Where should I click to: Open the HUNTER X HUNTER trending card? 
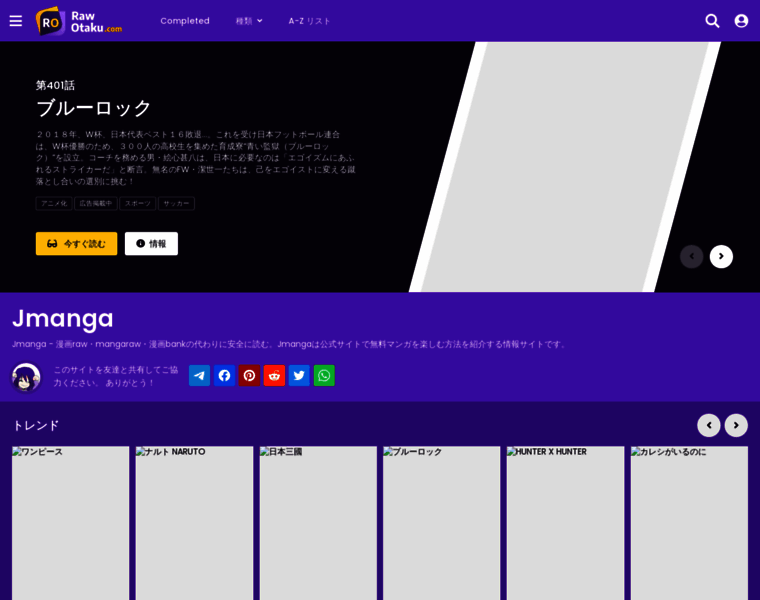[x=566, y=523]
